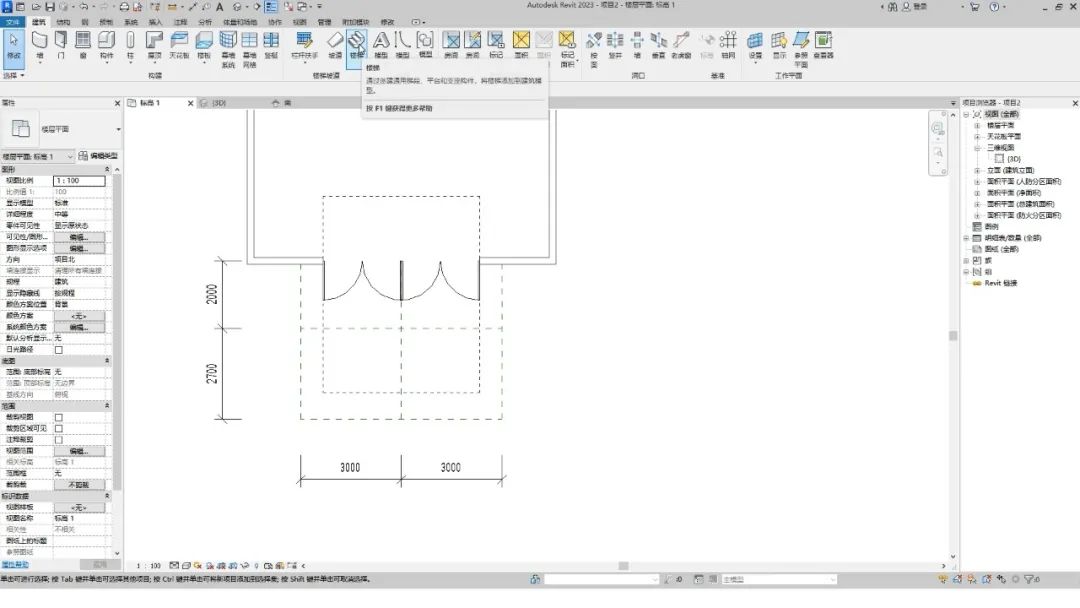
Task: Select the Reference Plane (参照平面) tool
Action: coord(801,49)
